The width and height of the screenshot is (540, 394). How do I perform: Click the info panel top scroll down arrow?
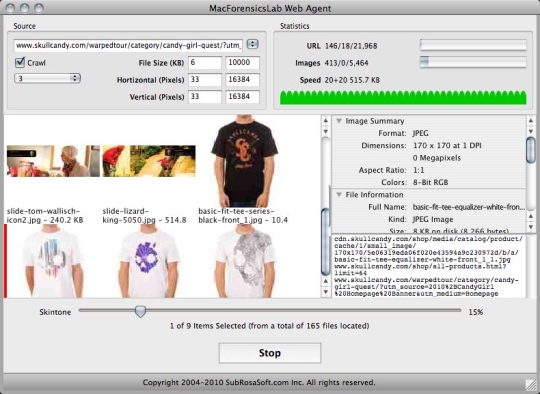pyautogui.click(x=531, y=132)
